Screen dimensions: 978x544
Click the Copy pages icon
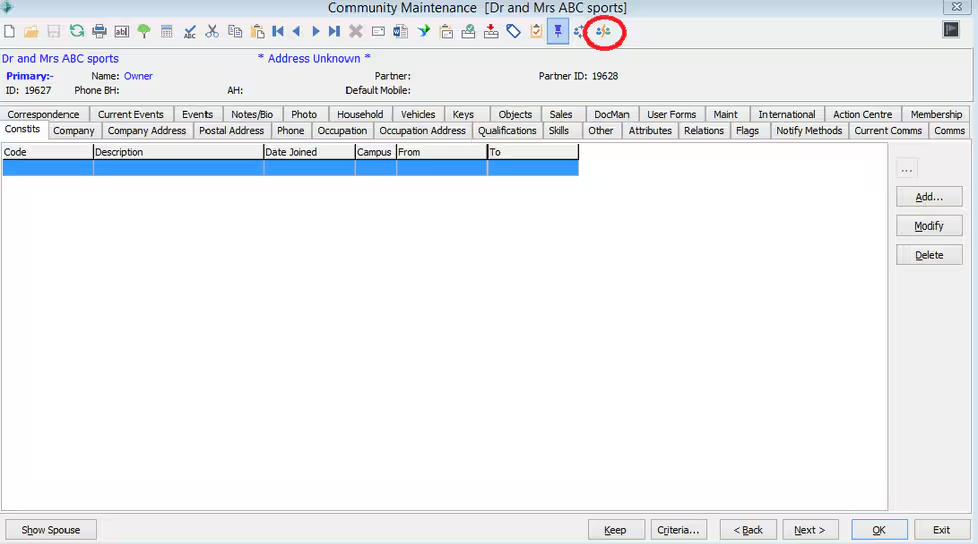pos(235,31)
